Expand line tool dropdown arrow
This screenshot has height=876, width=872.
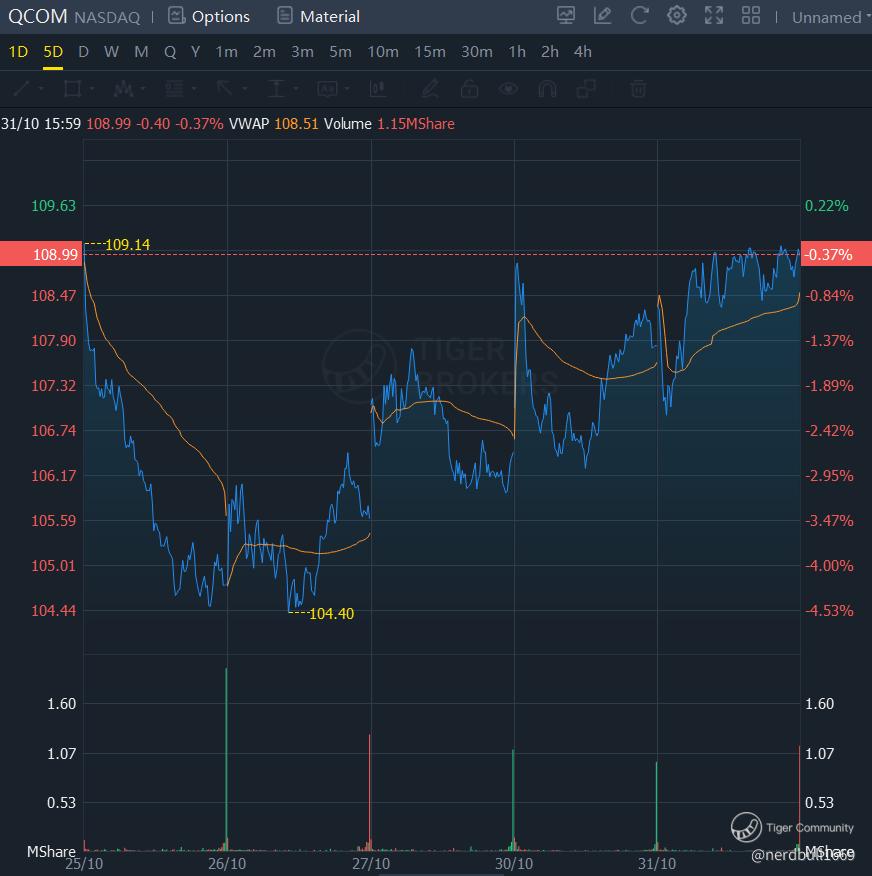[41, 88]
